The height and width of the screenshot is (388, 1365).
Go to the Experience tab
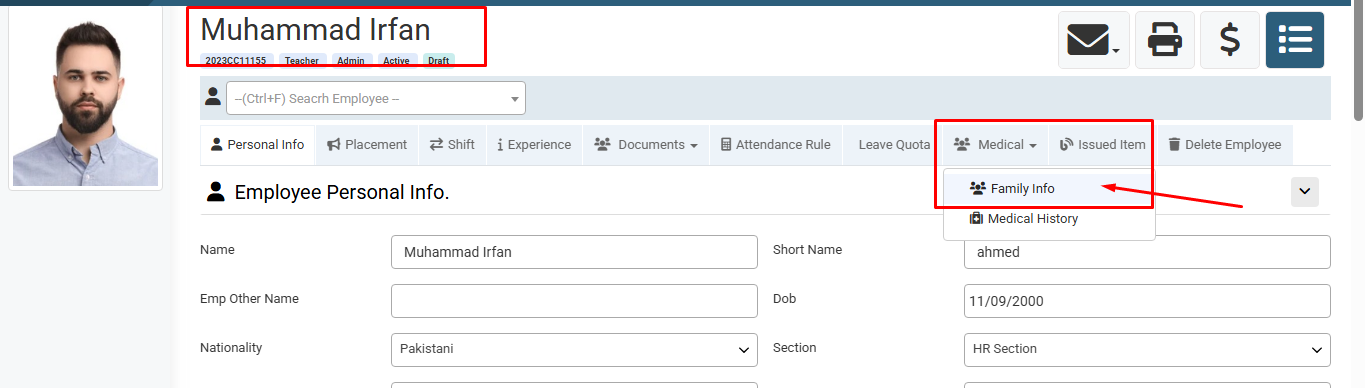click(x=534, y=145)
